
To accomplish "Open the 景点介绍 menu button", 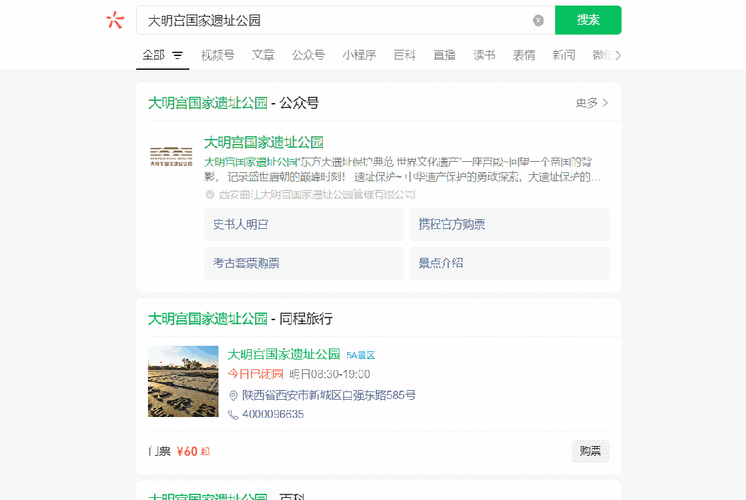I will point(510,264).
